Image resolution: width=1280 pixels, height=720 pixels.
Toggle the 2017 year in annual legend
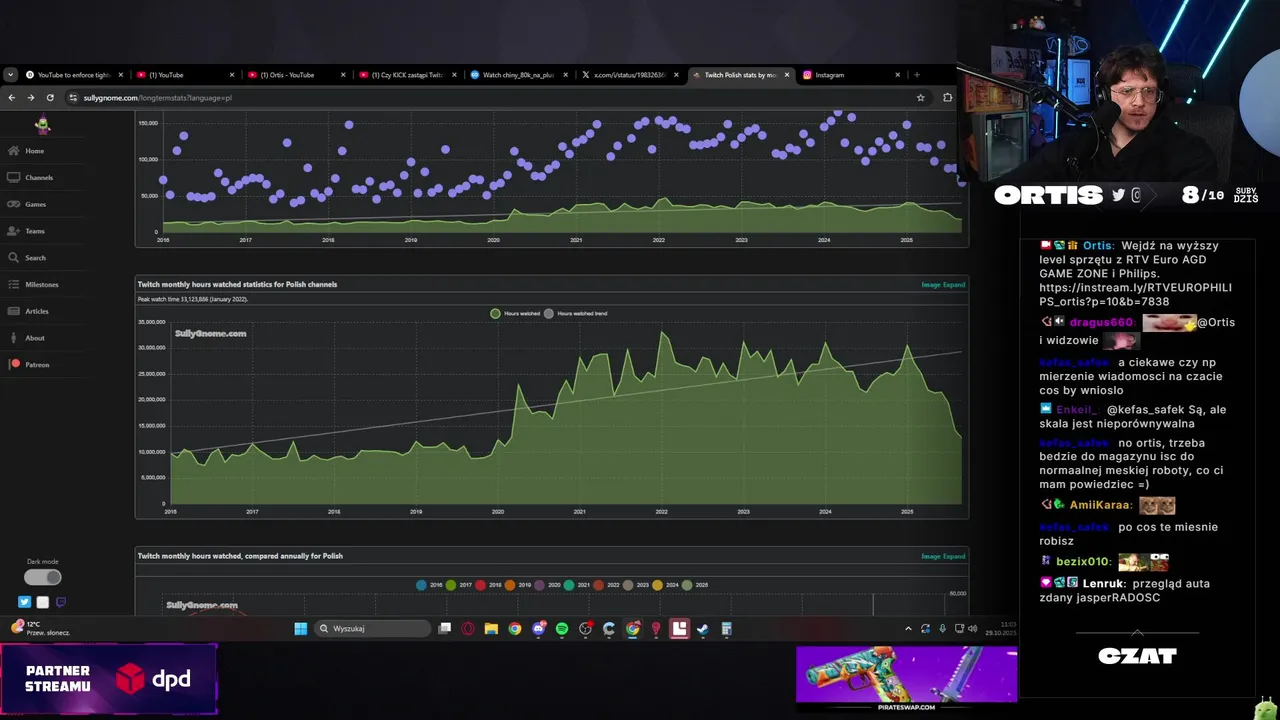coord(458,585)
